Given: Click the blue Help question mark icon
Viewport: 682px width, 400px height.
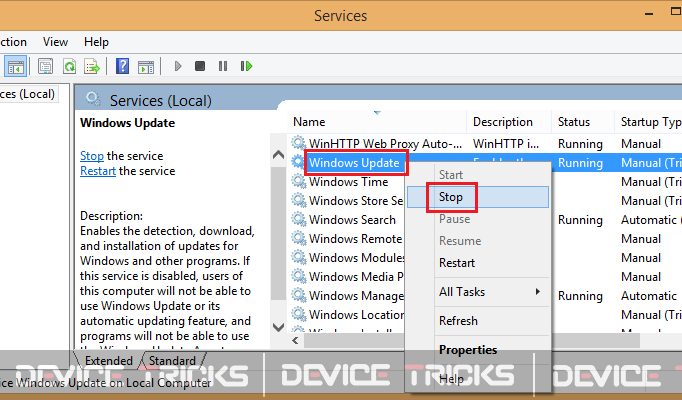Looking at the screenshot, I should click(123, 66).
